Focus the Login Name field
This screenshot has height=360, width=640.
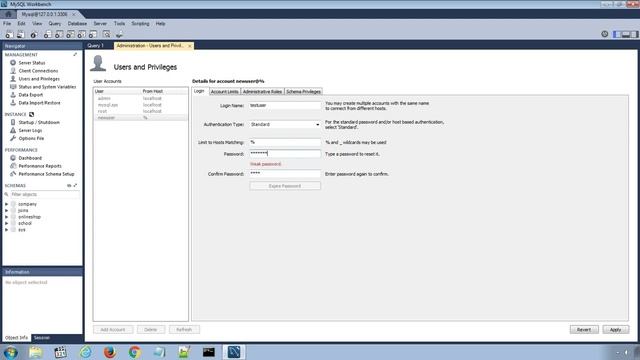(285, 106)
